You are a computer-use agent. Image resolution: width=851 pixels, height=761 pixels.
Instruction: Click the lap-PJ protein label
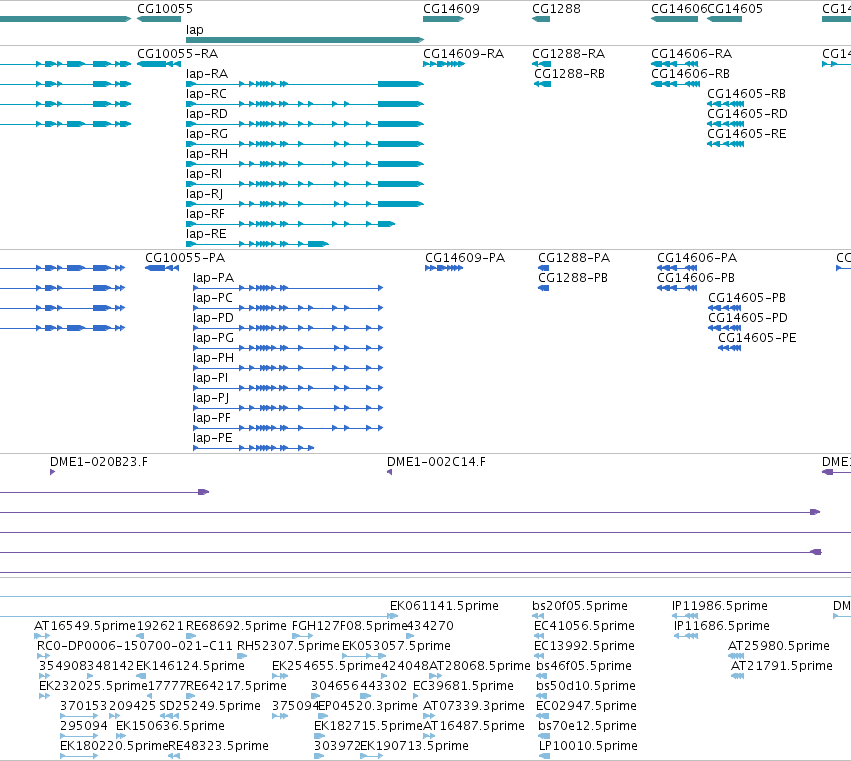211,398
